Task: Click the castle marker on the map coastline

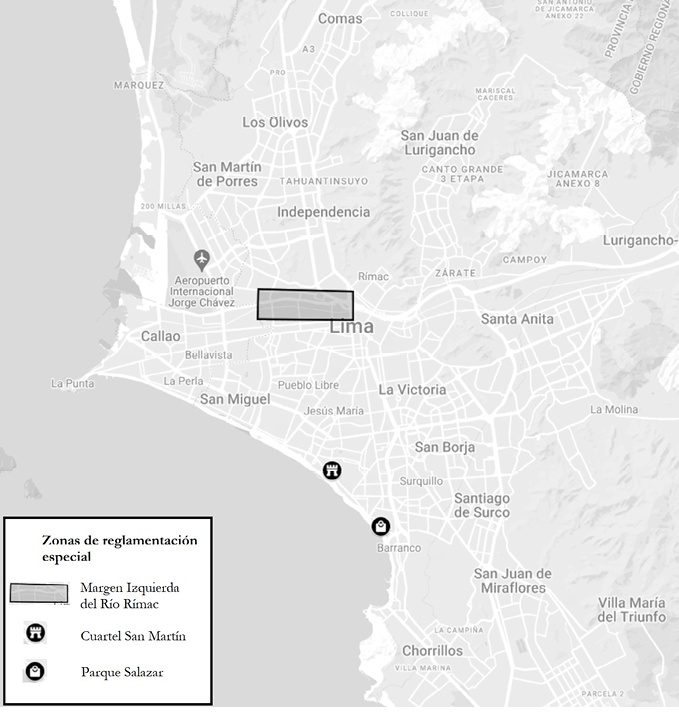Action: click(x=332, y=470)
